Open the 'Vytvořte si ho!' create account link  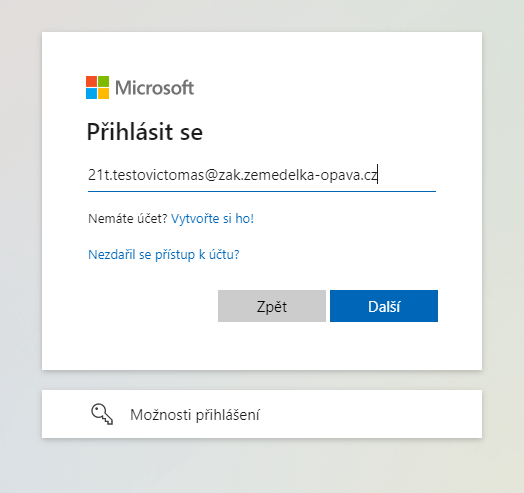(213, 219)
